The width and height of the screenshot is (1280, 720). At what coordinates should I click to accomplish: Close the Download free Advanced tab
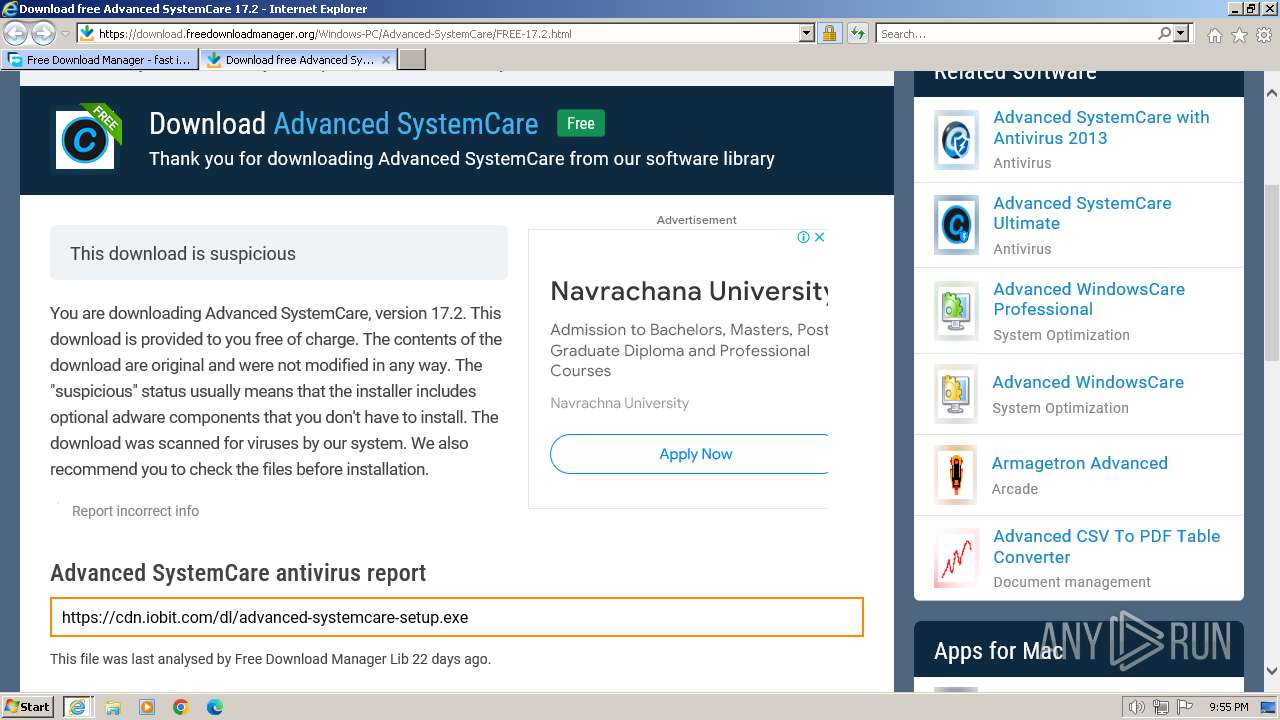(x=386, y=60)
